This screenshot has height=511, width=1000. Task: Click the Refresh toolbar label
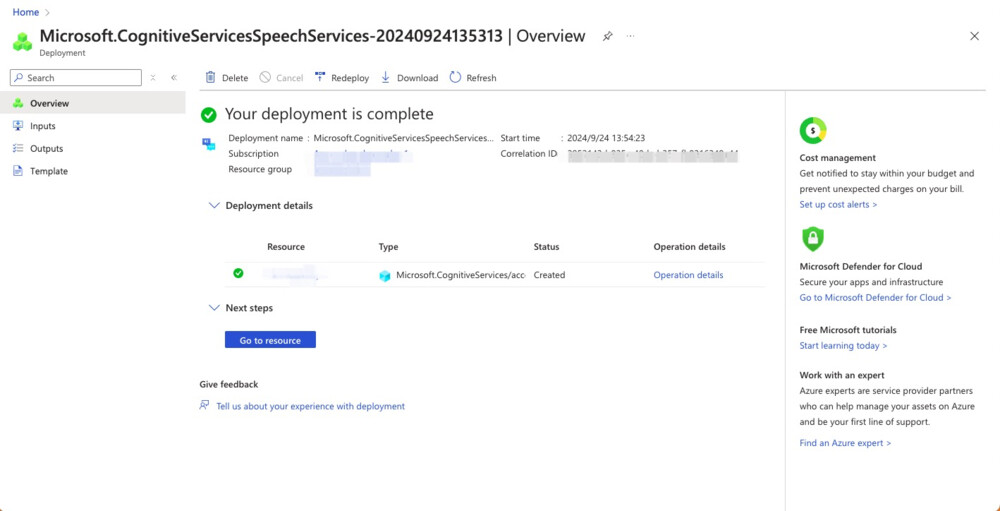coord(482,78)
